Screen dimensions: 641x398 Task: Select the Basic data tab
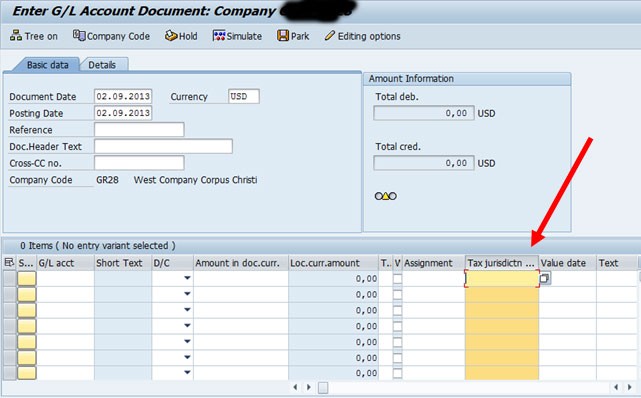[48, 65]
